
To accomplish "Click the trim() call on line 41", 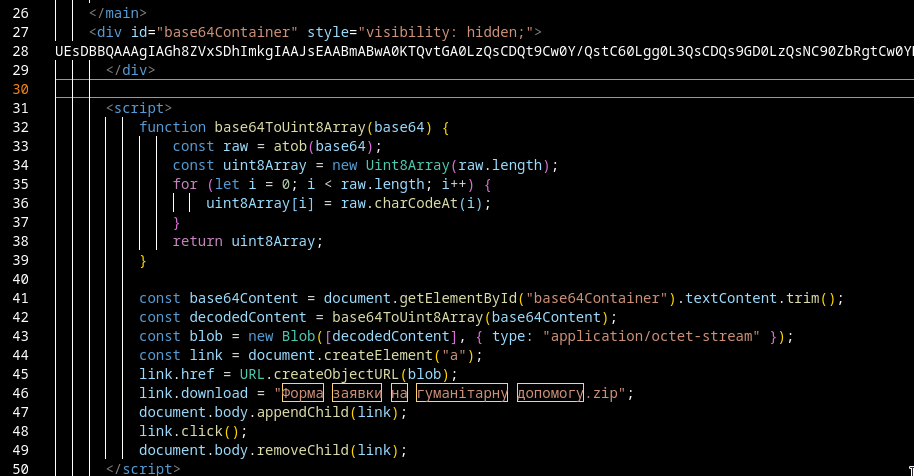I will 811,298.
